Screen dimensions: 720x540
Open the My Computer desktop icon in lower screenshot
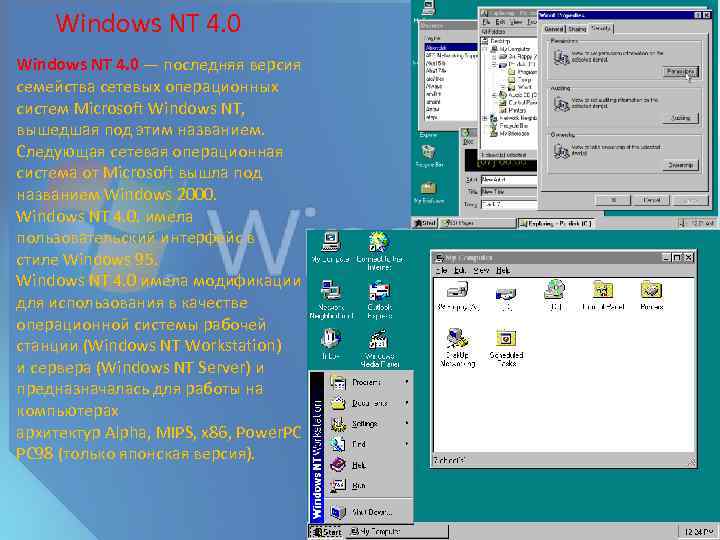(331, 247)
